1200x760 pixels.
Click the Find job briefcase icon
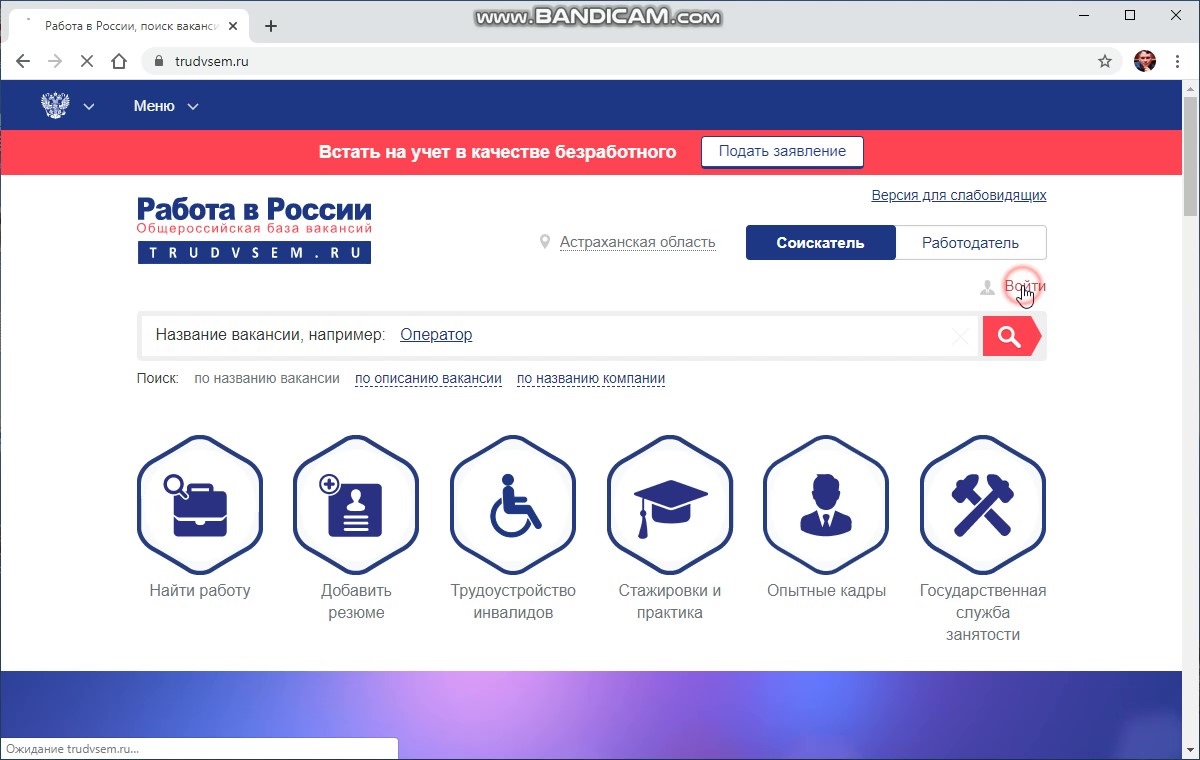tap(199, 504)
